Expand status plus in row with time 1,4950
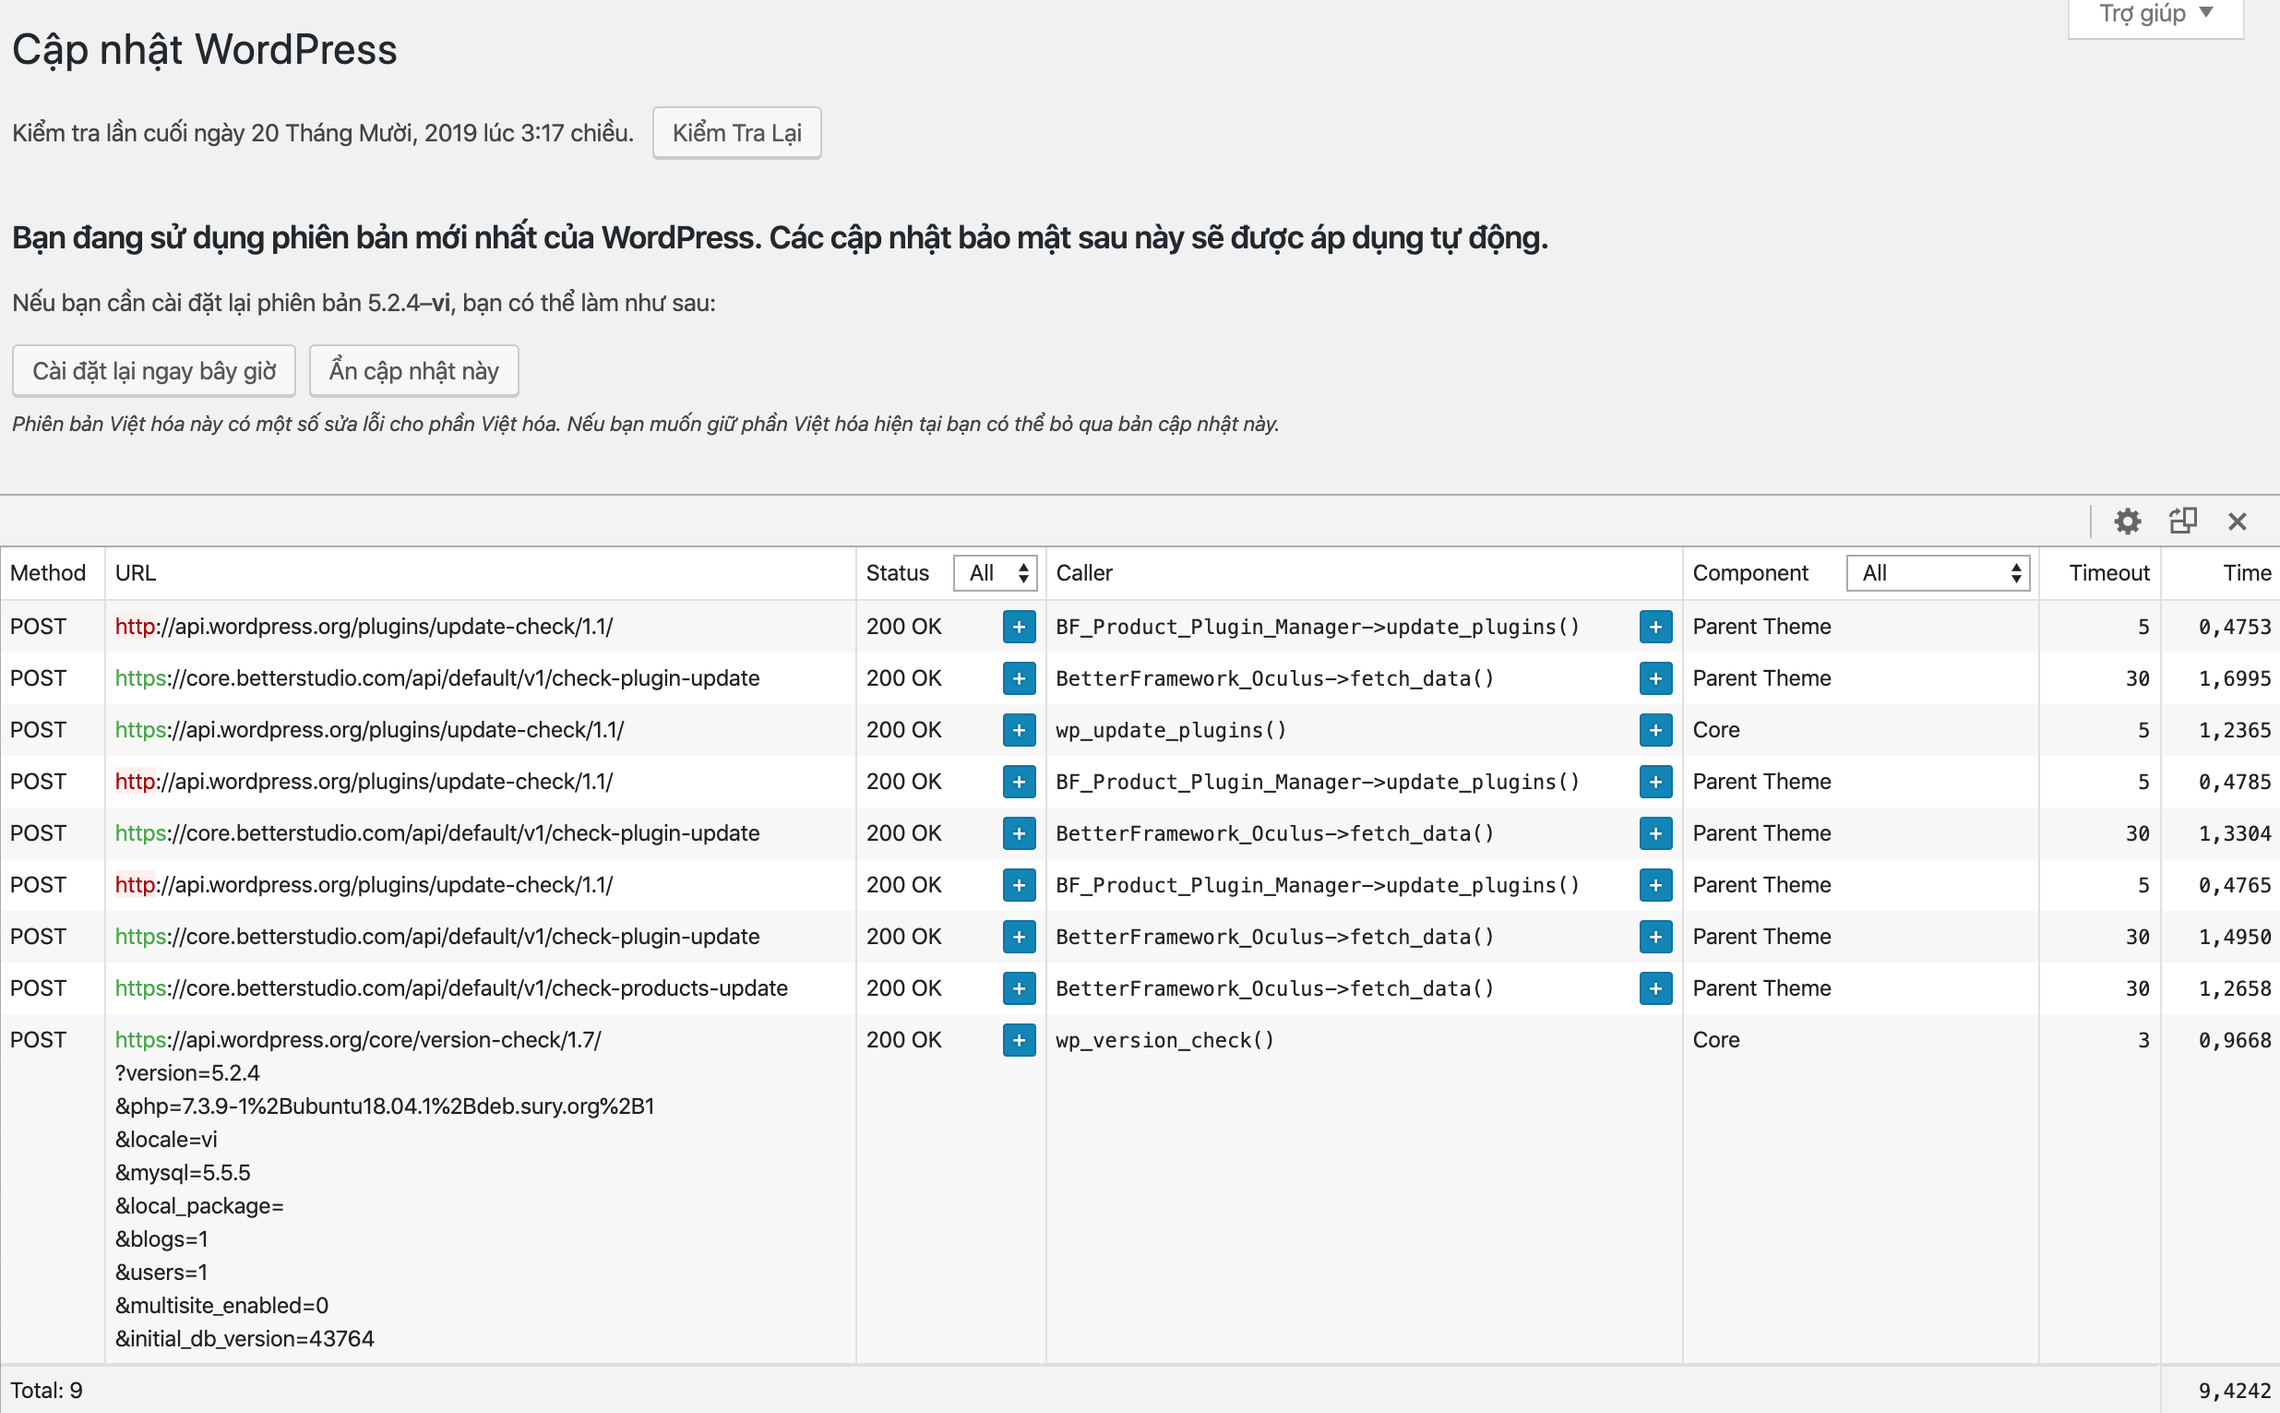2280x1413 pixels. 1019,937
